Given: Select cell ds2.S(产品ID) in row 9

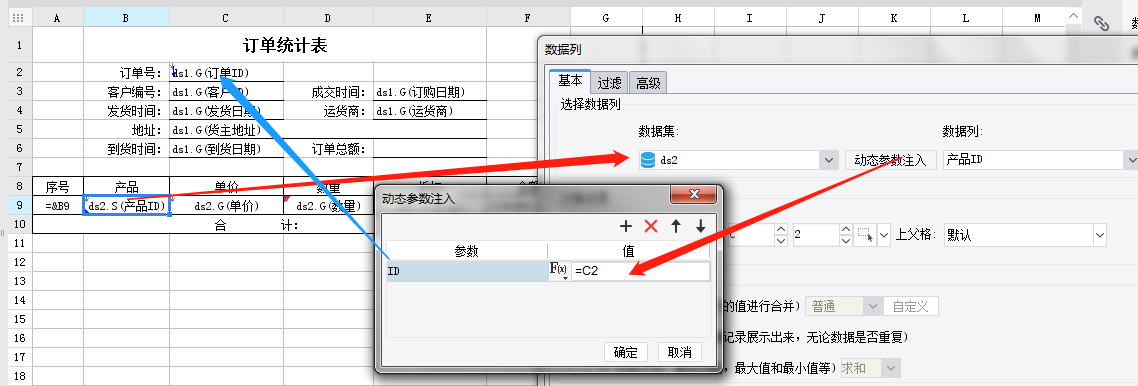Looking at the screenshot, I should (x=127, y=205).
